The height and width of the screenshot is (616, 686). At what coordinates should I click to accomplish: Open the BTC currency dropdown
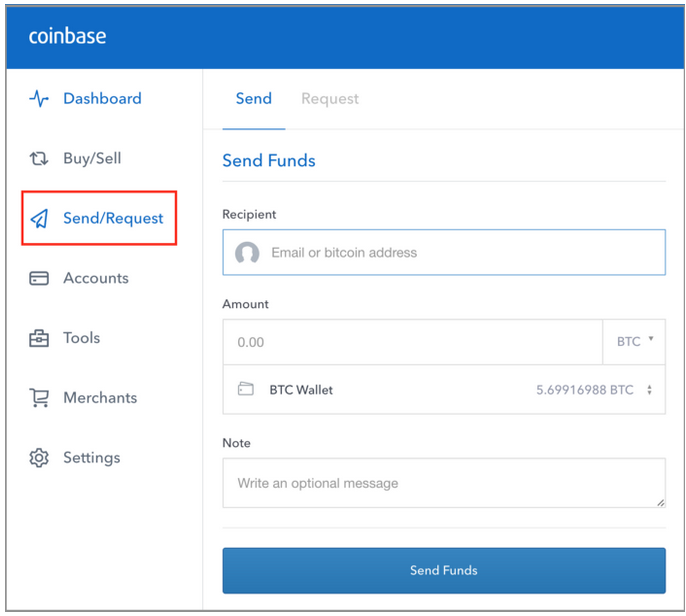634,342
